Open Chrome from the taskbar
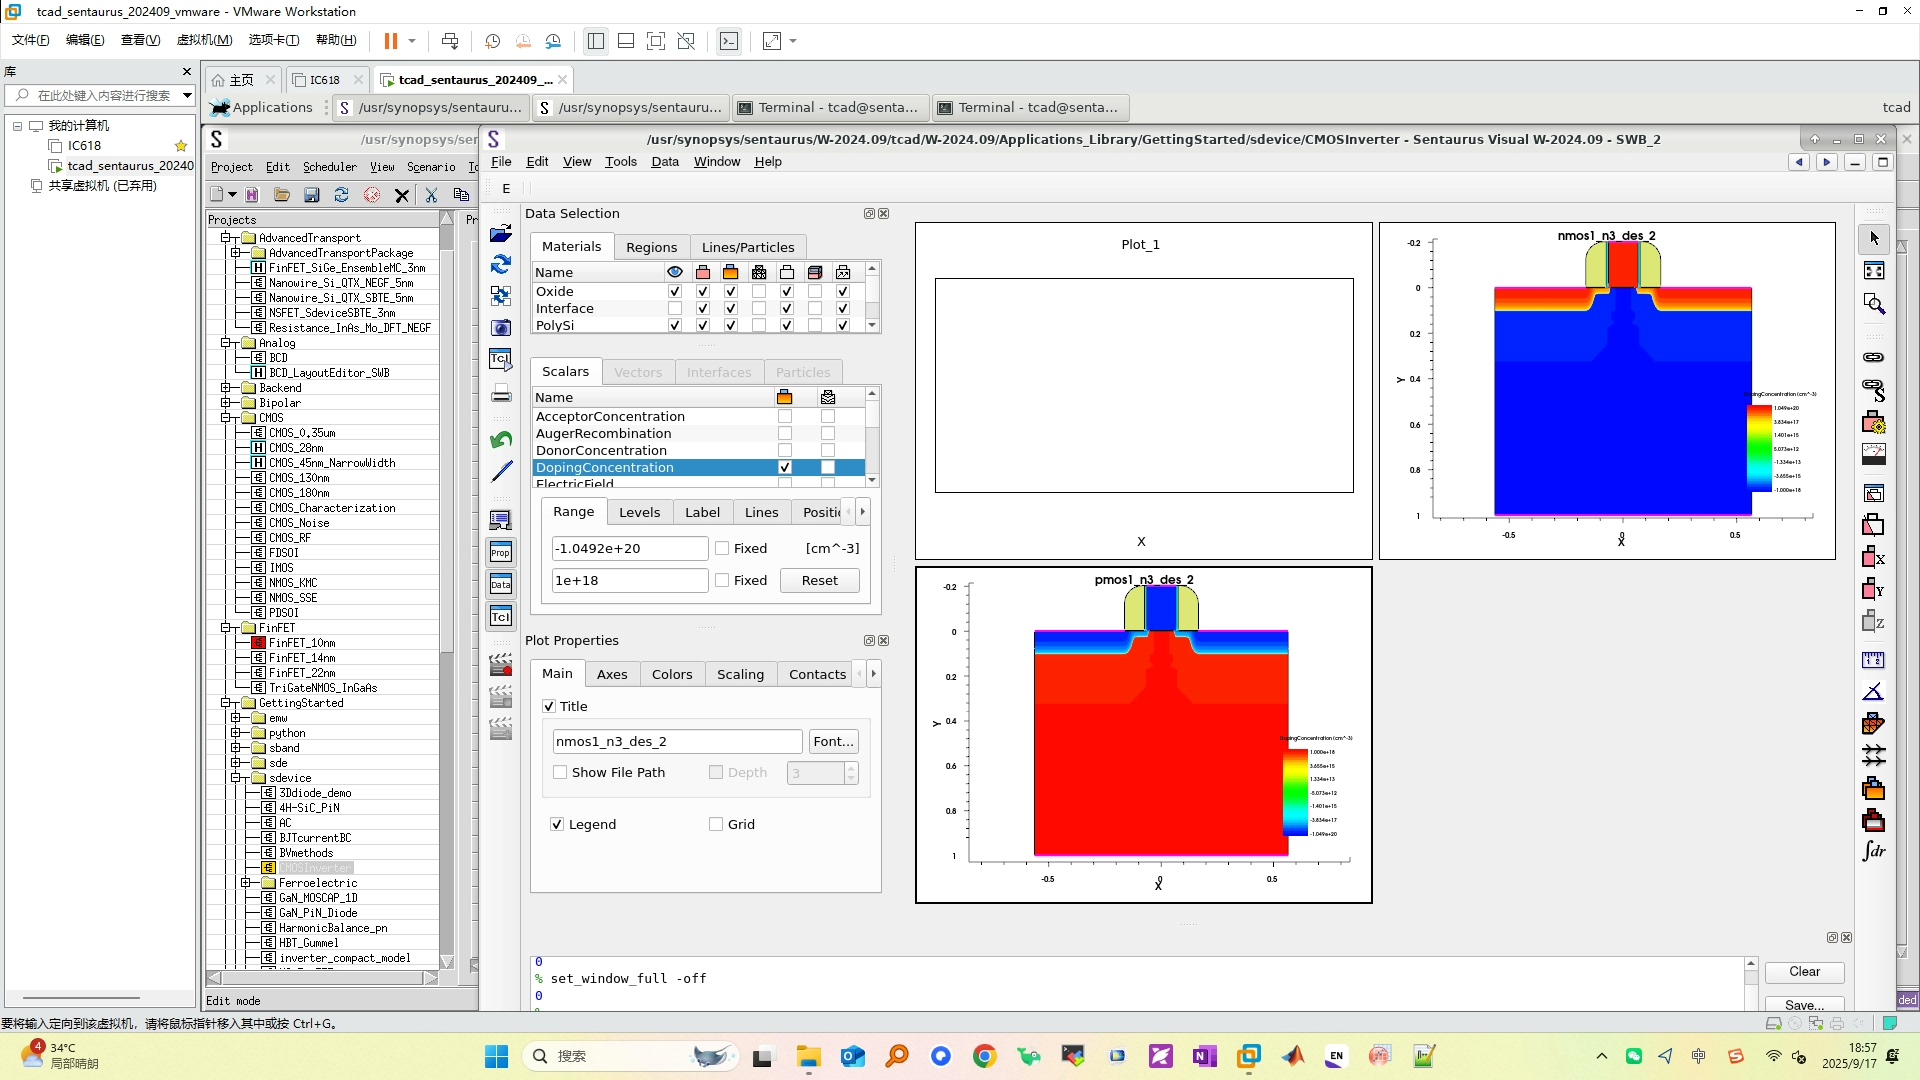This screenshot has width=1920, height=1080. (x=985, y=1056)
